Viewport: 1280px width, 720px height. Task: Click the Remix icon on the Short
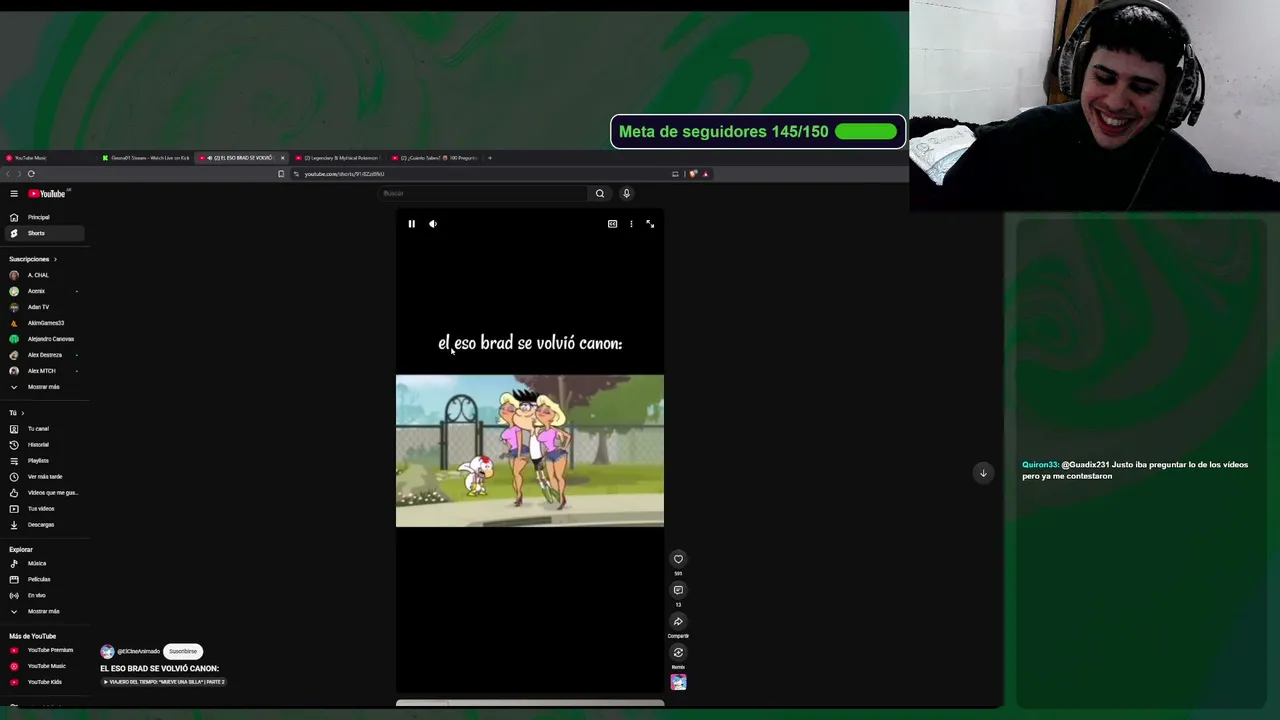point(678,652)
